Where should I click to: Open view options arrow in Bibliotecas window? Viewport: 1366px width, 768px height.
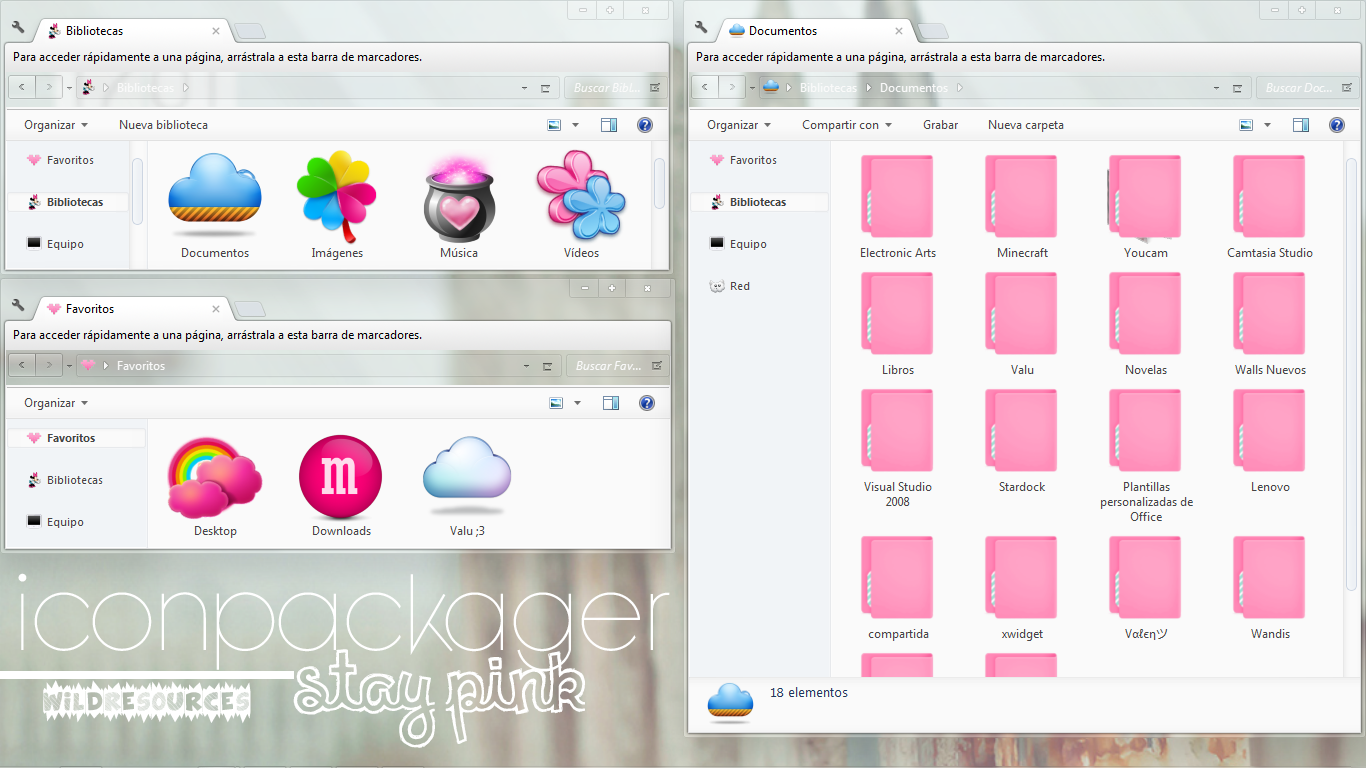click(x=575, y=125)
